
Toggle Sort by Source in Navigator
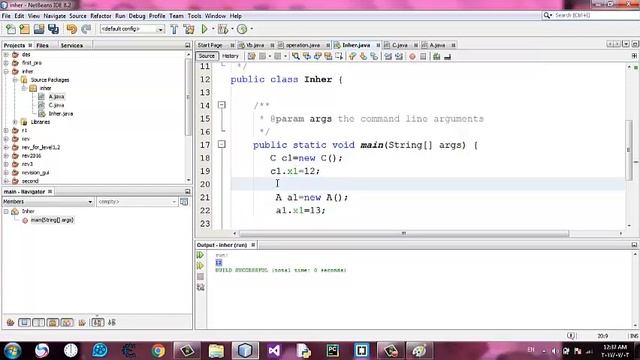tap(112, 322)
